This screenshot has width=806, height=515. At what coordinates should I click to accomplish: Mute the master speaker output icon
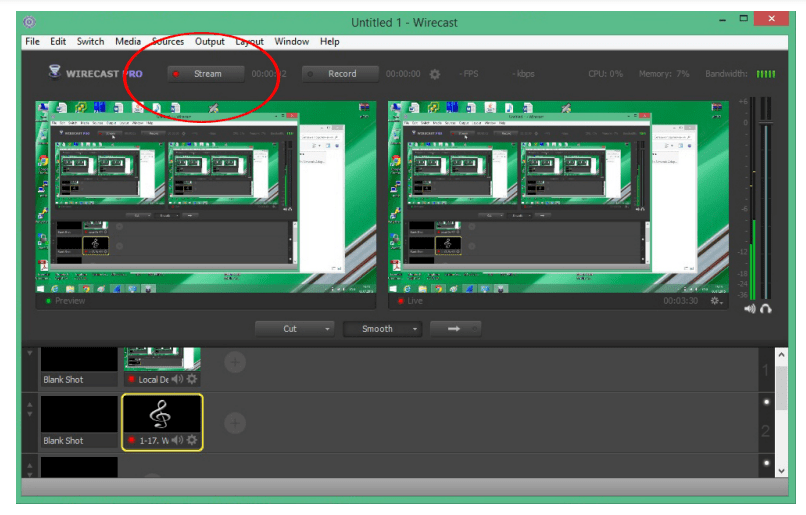[750, 308]
